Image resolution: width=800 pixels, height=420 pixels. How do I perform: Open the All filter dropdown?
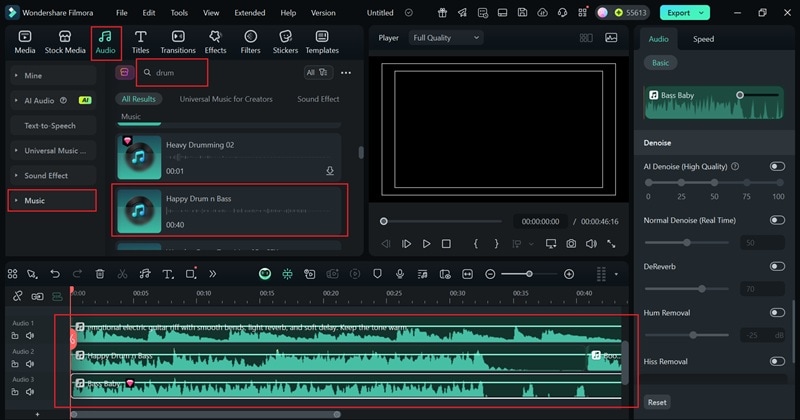tap(318, 72)
